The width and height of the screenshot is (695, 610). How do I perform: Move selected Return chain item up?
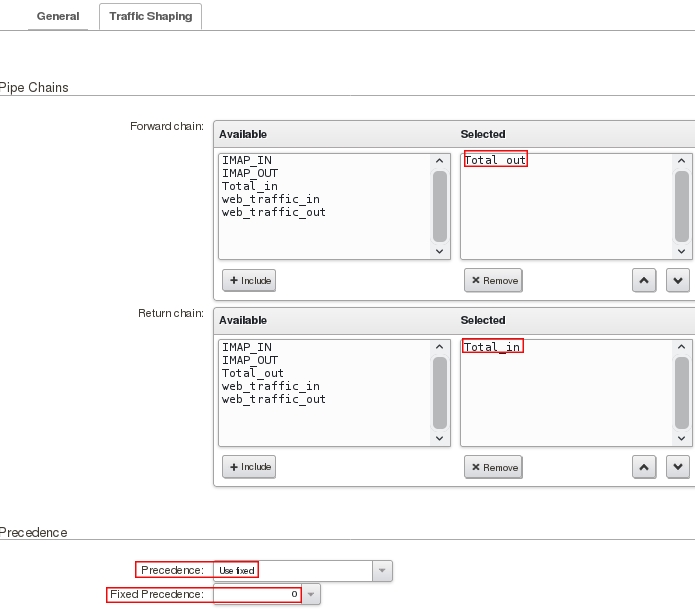[x=644, y=467]
